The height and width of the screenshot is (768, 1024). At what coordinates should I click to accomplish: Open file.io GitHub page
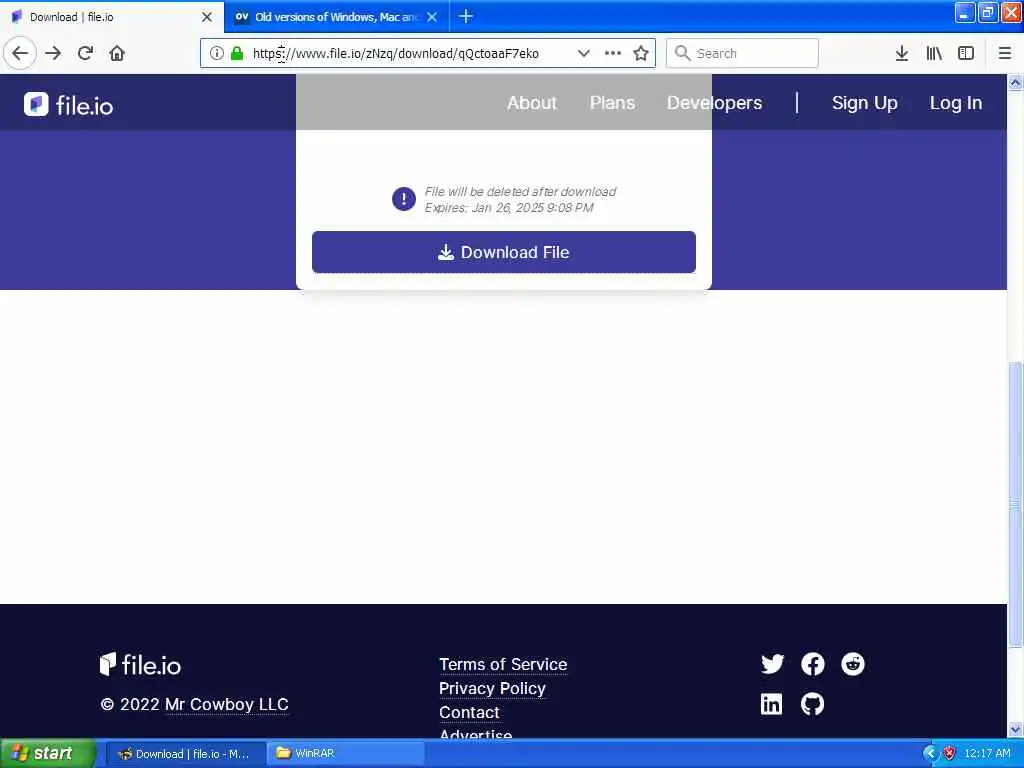(812, 704)
